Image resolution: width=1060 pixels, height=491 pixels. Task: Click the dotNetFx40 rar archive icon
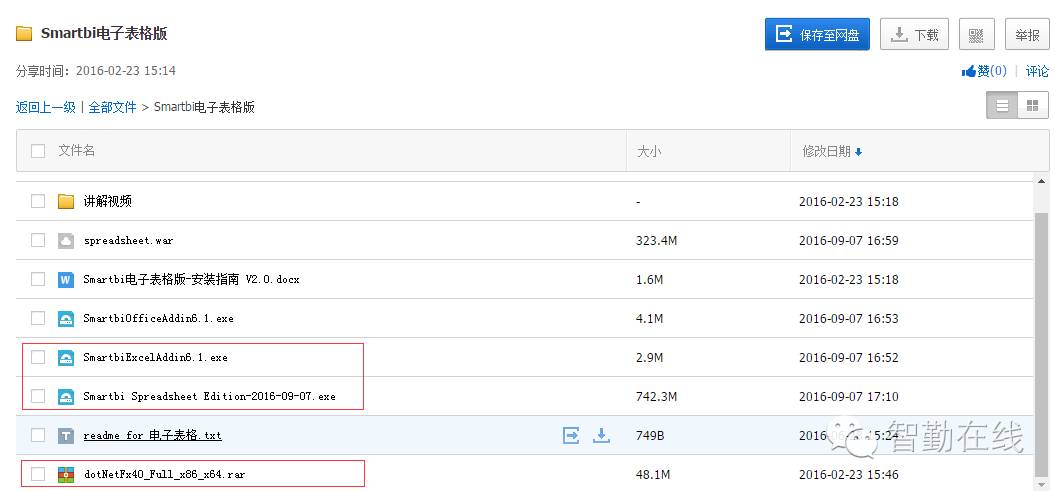tap(66, 474)
